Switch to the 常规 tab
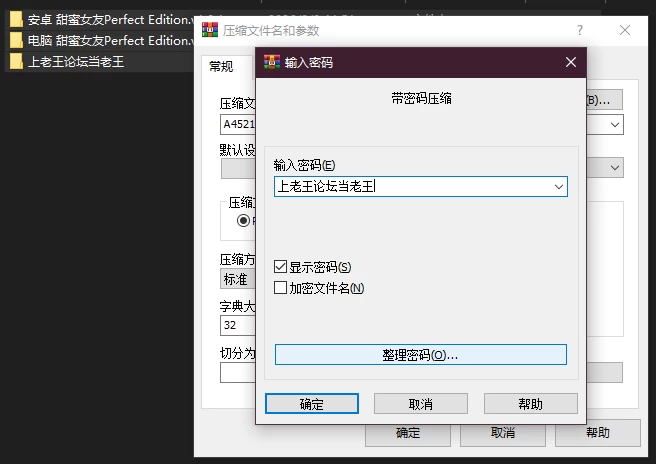Image resolution: width=656 pixels, height=464 pixels. pos(221,67)
